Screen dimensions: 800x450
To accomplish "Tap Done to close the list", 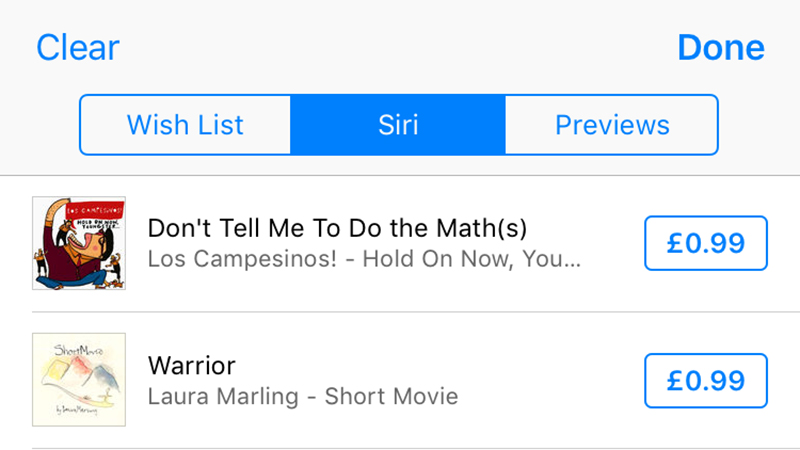I will click(721, 47).
